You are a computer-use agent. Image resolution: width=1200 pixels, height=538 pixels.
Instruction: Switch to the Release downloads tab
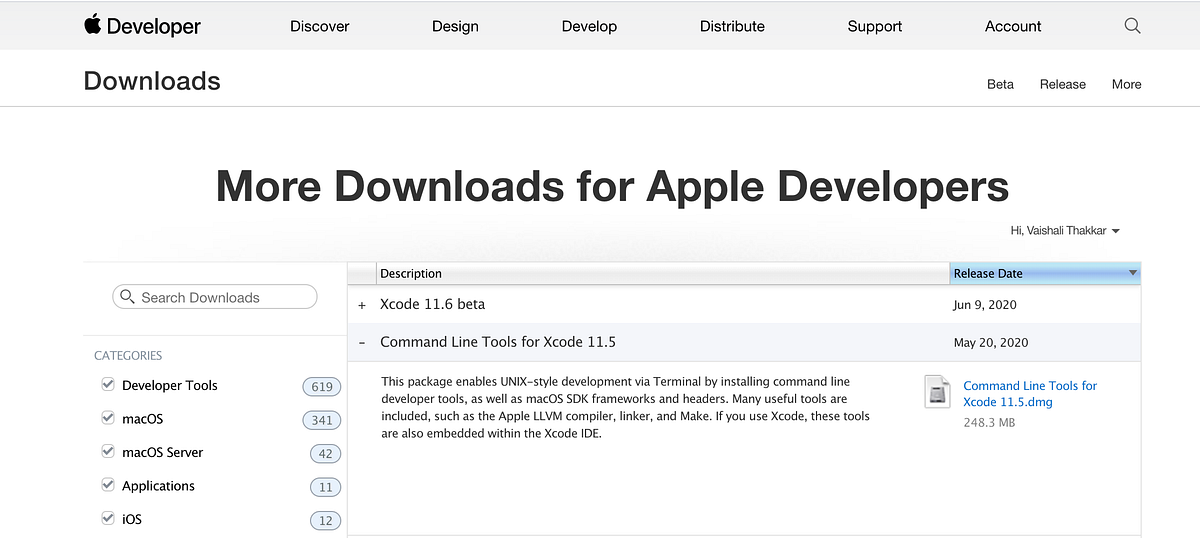pyautogui.click(x=1063, y=84)
